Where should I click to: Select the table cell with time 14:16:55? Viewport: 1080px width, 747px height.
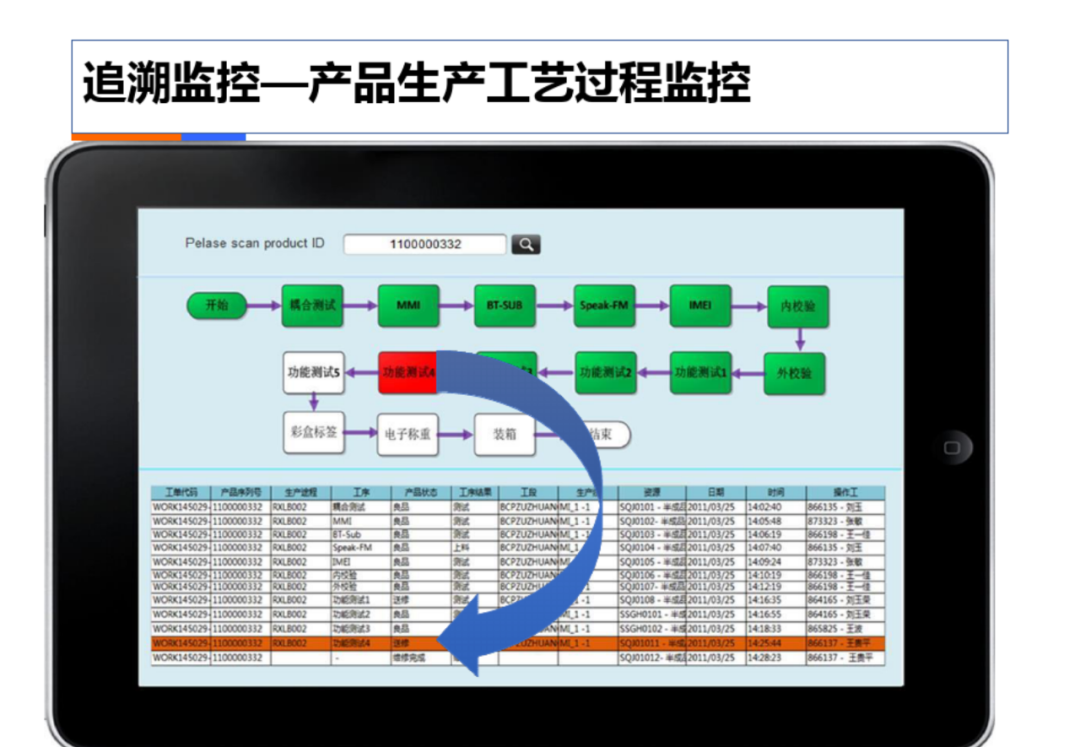coord(776,614)
